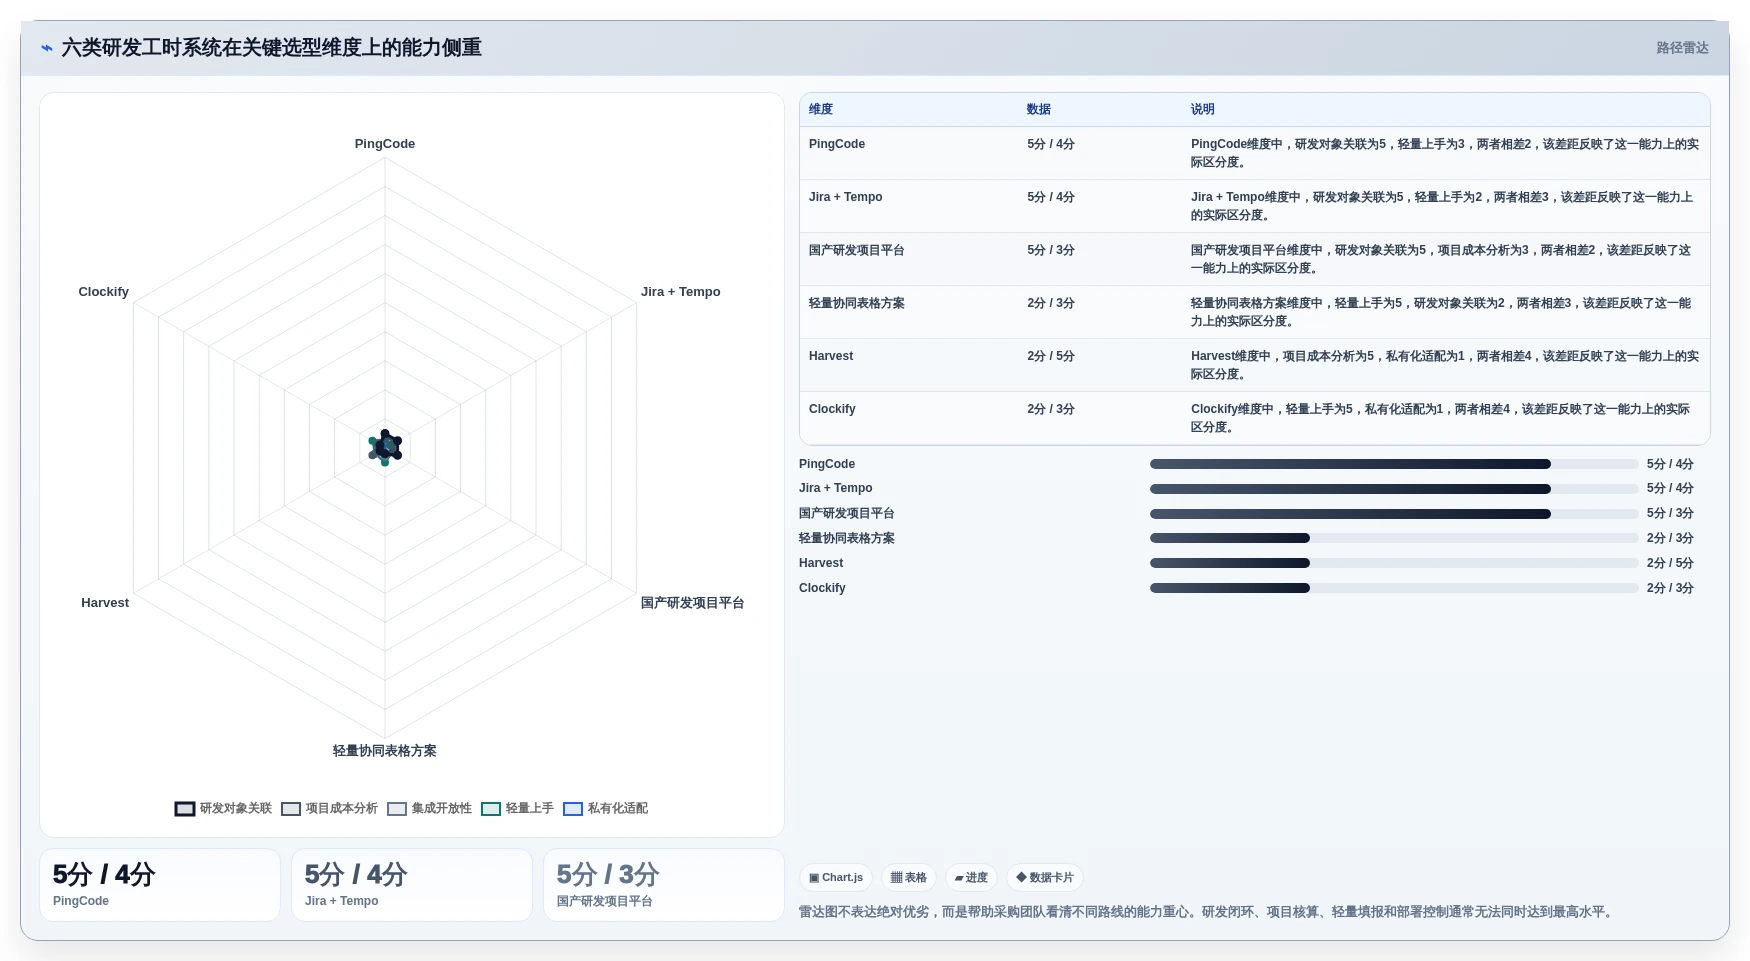
Task: Click the footnote text starting with 雷达图不表达绝对优劣
Action: click(1208, 912)
